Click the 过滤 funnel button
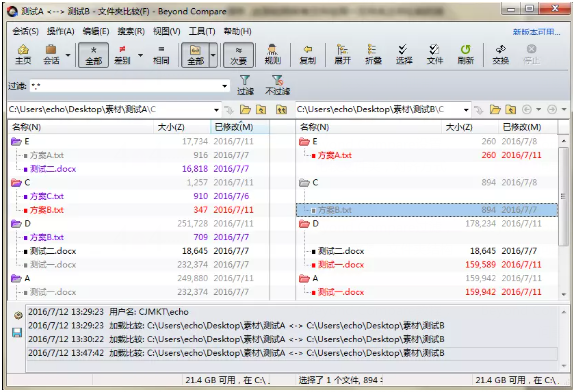 click(x=245, y=85)
